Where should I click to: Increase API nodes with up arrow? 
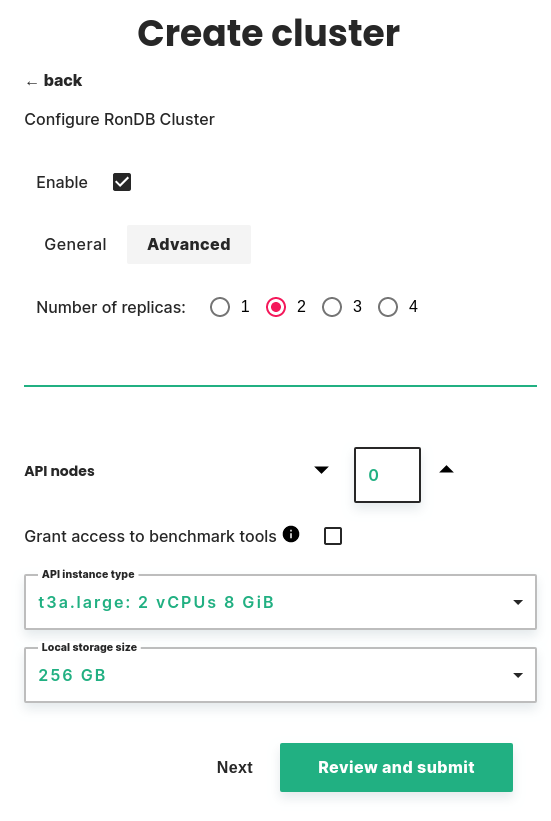[x=446, y=470]
